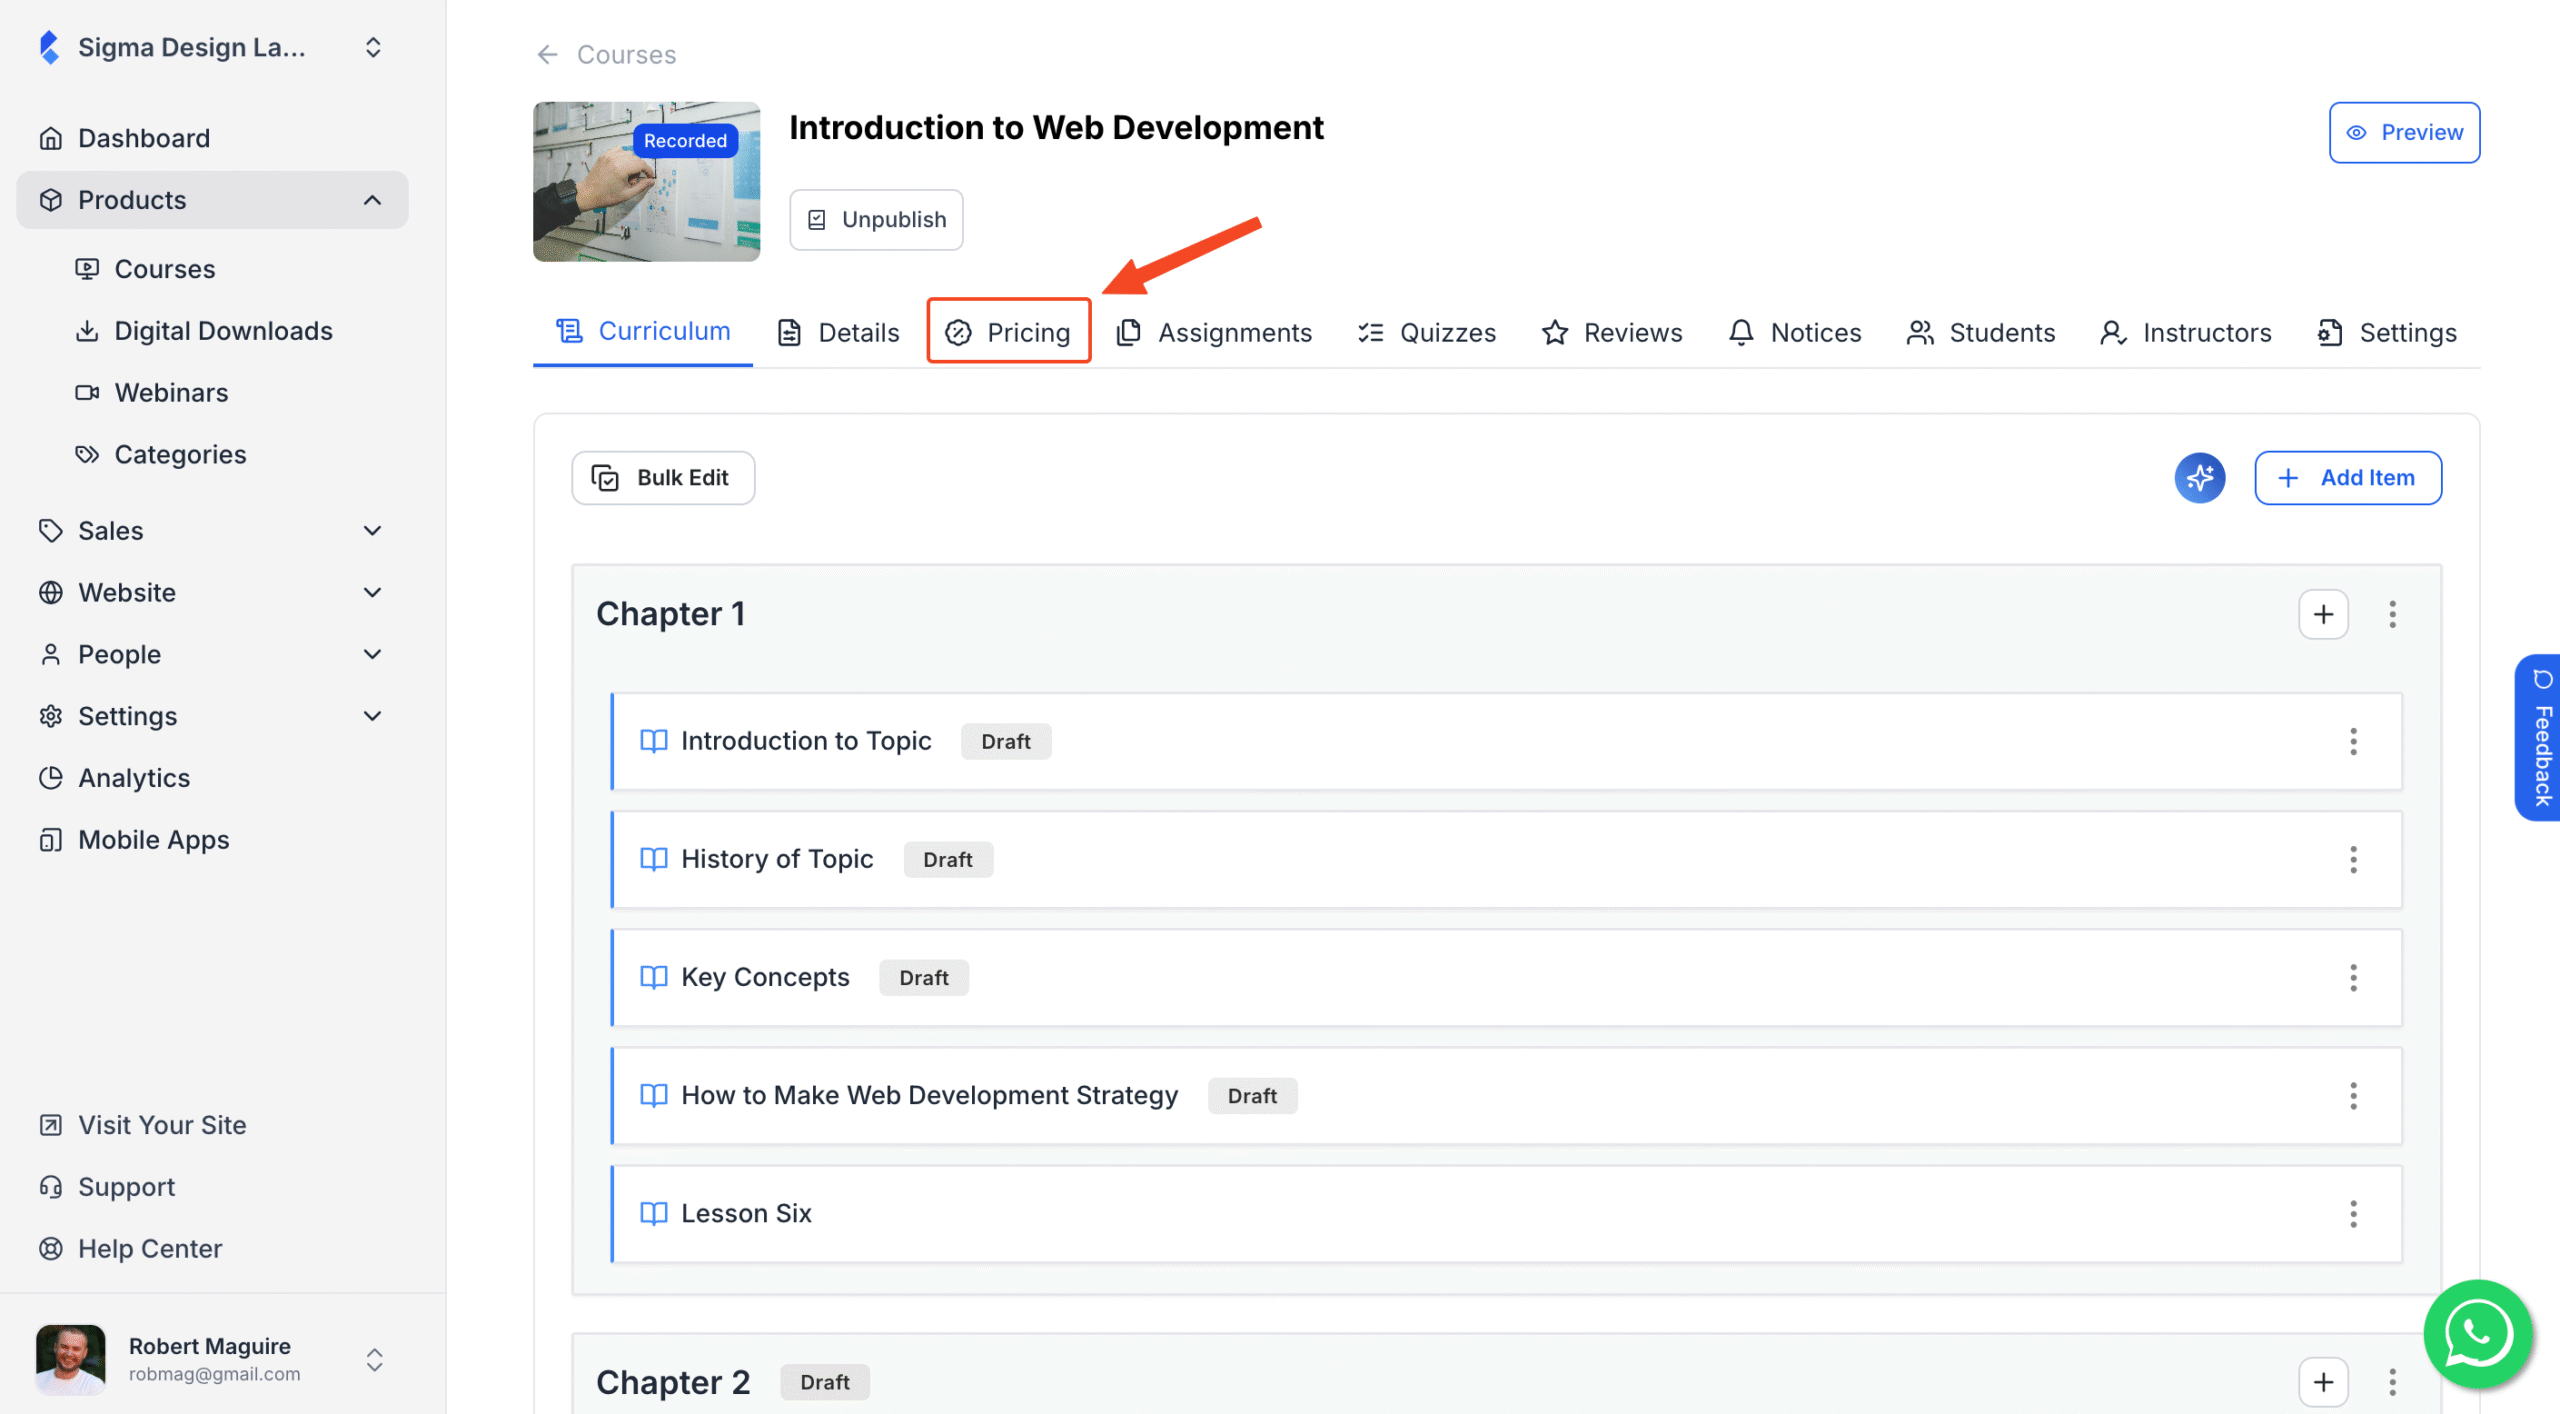Click the plus icon on Chapter 1
Viewport: 2560px width, 1414px height.
[2324, 614]
